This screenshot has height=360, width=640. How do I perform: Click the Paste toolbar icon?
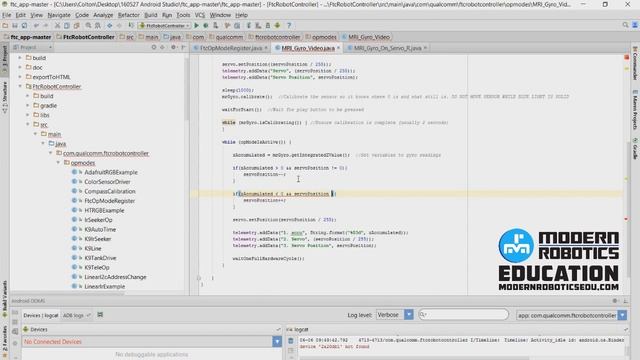76,25
